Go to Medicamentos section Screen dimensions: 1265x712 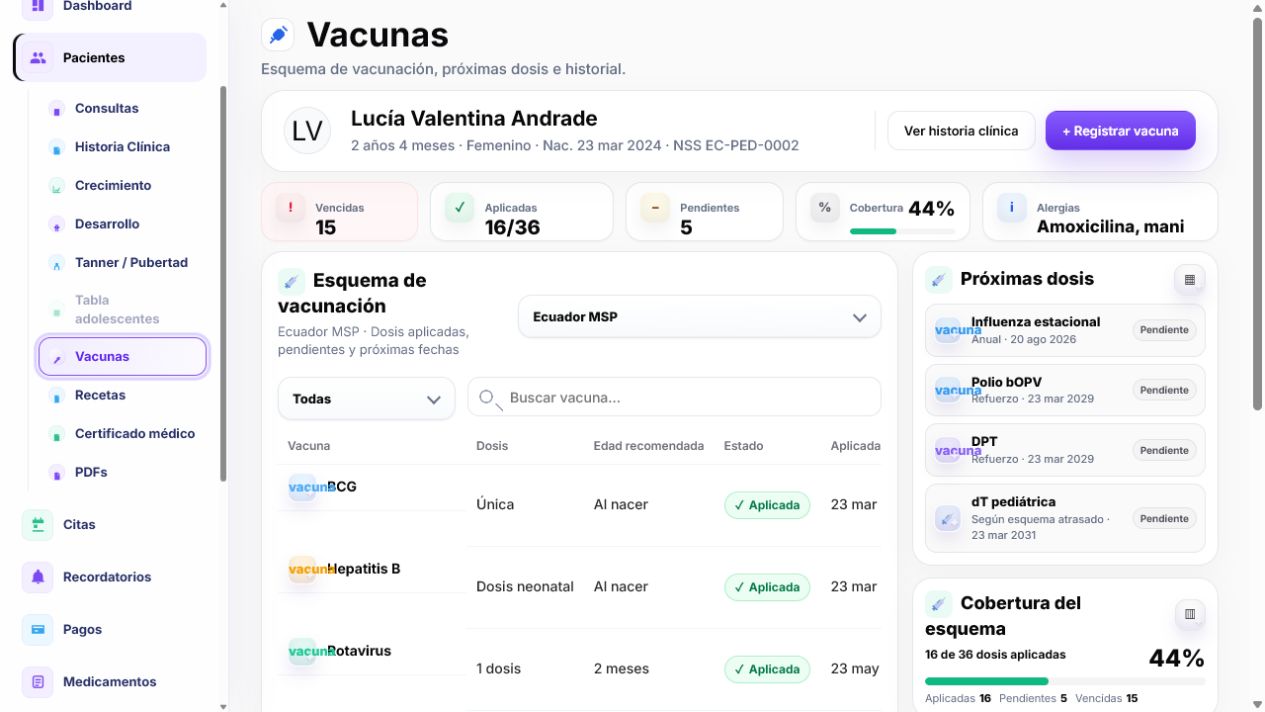pyautogui.click(x=110, y=682)
